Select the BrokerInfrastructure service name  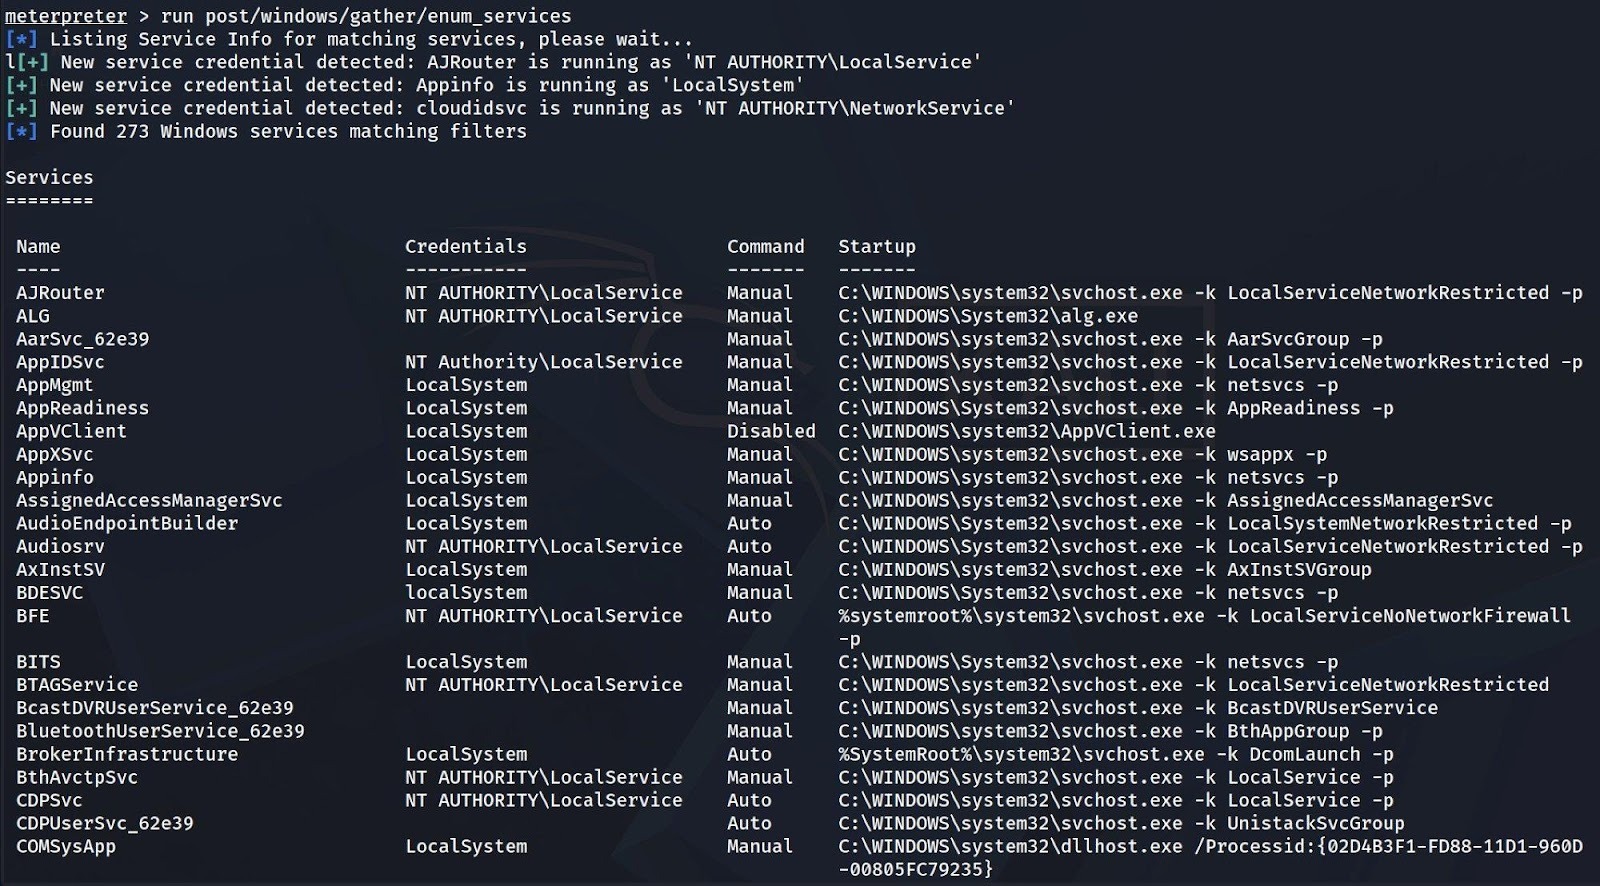tap(127, 754)
